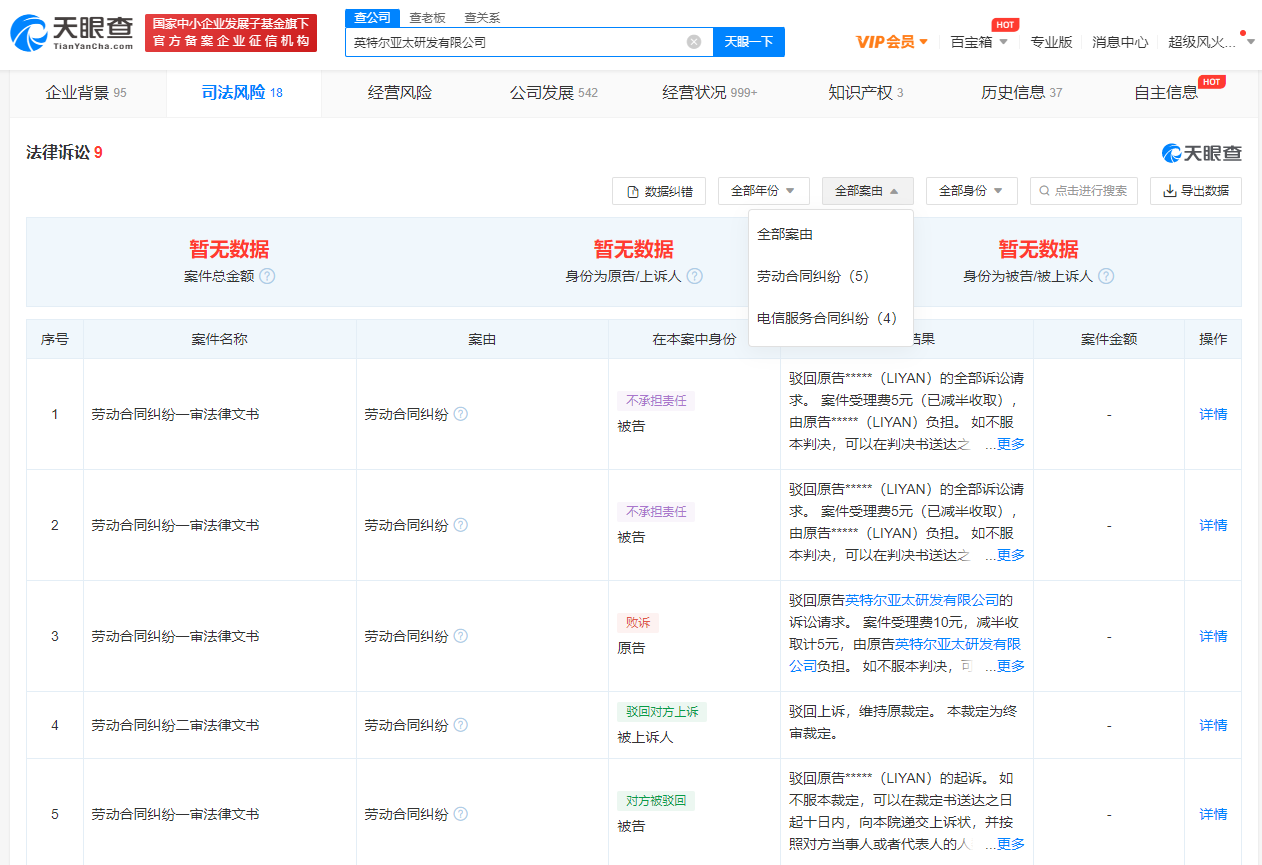Click help icon next to 身份为原告/上诉人

point(694,276)
